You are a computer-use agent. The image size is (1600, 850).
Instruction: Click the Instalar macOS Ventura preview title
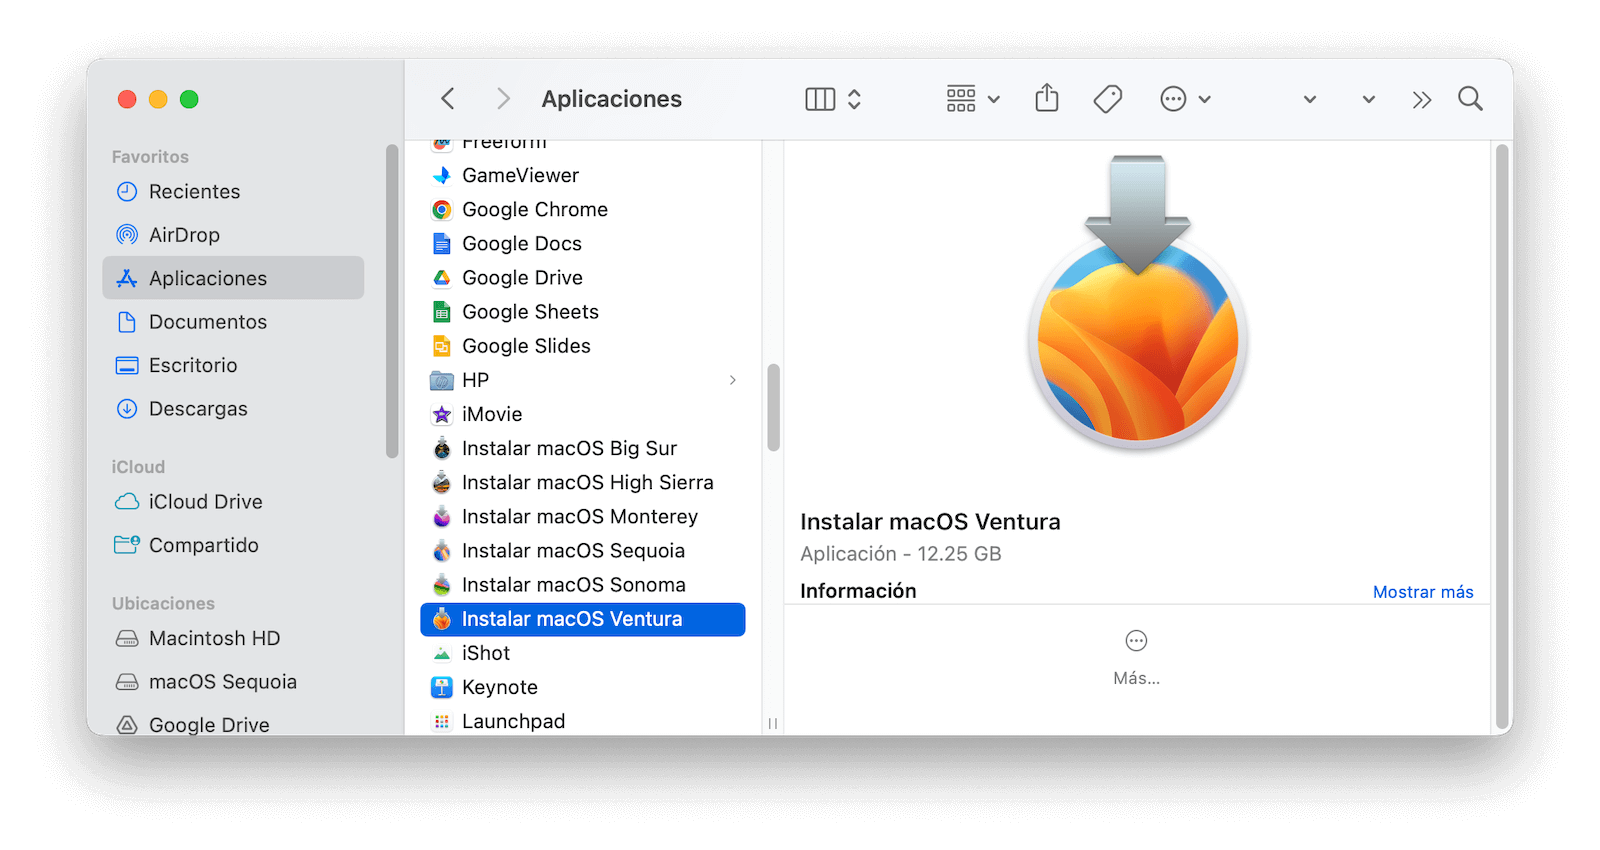pos(930,522)
